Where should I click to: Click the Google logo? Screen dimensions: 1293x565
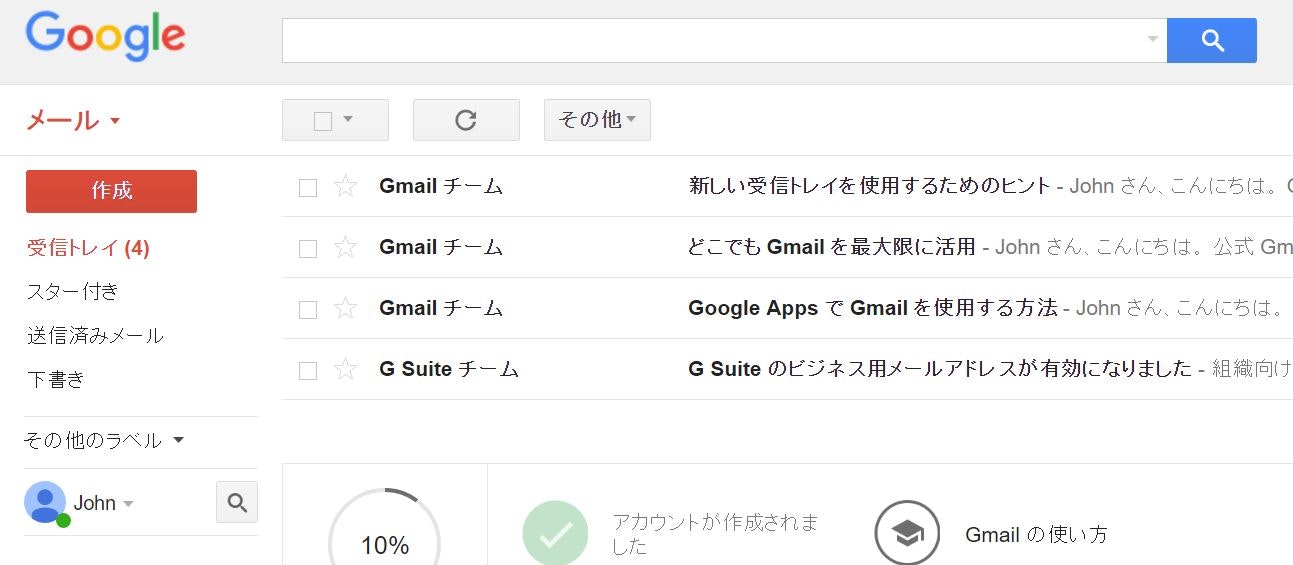point(105,38)
